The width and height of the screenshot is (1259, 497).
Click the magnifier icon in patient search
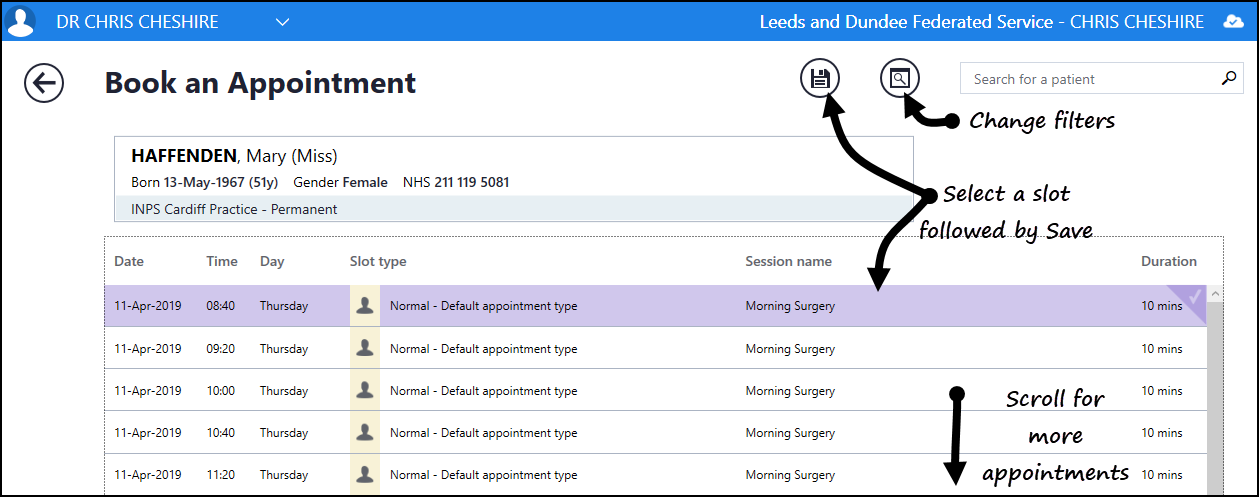coord(1229,79)
